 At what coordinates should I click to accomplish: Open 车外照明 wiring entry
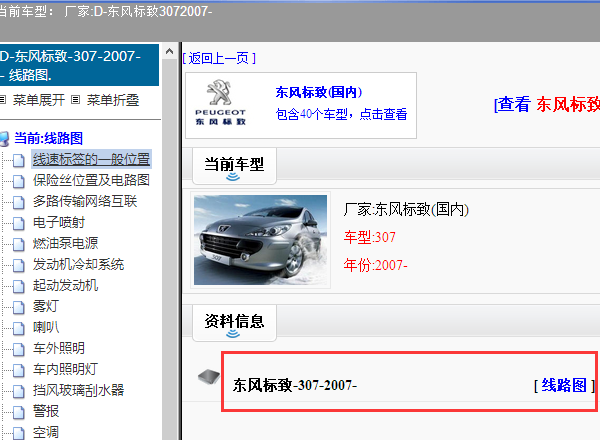pyautogui.click(x=59, y=349)
